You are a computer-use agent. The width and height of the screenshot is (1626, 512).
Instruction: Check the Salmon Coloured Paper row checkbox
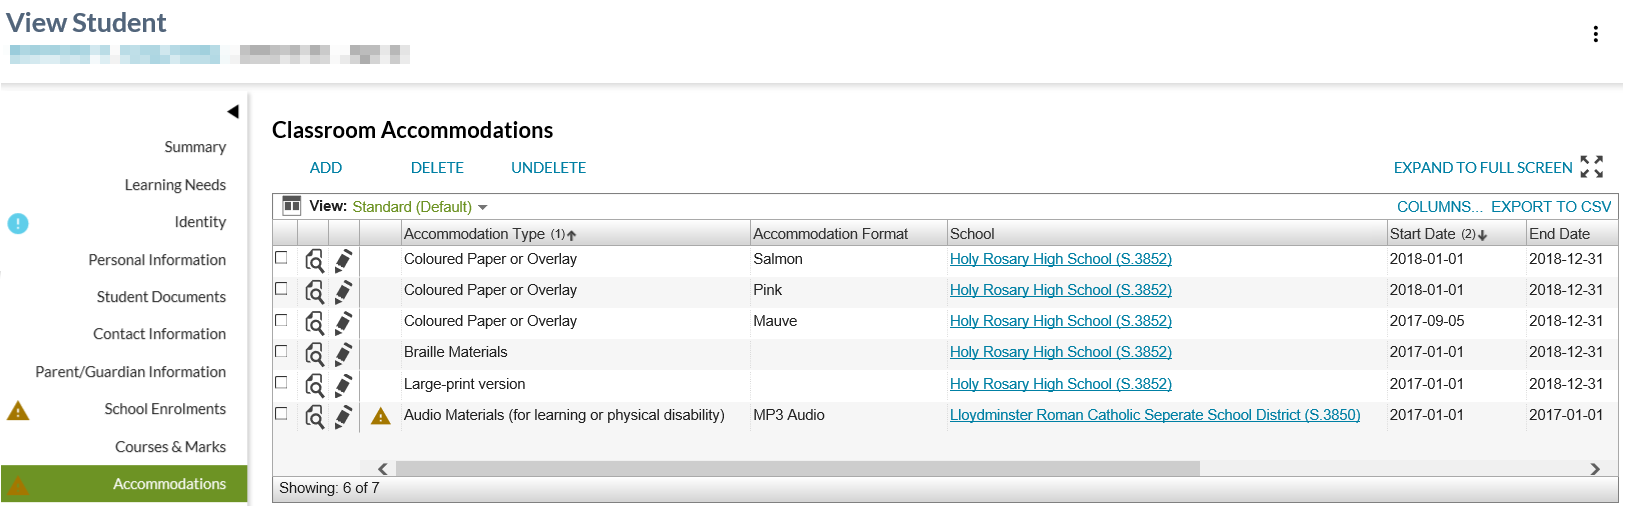(281, 258)
